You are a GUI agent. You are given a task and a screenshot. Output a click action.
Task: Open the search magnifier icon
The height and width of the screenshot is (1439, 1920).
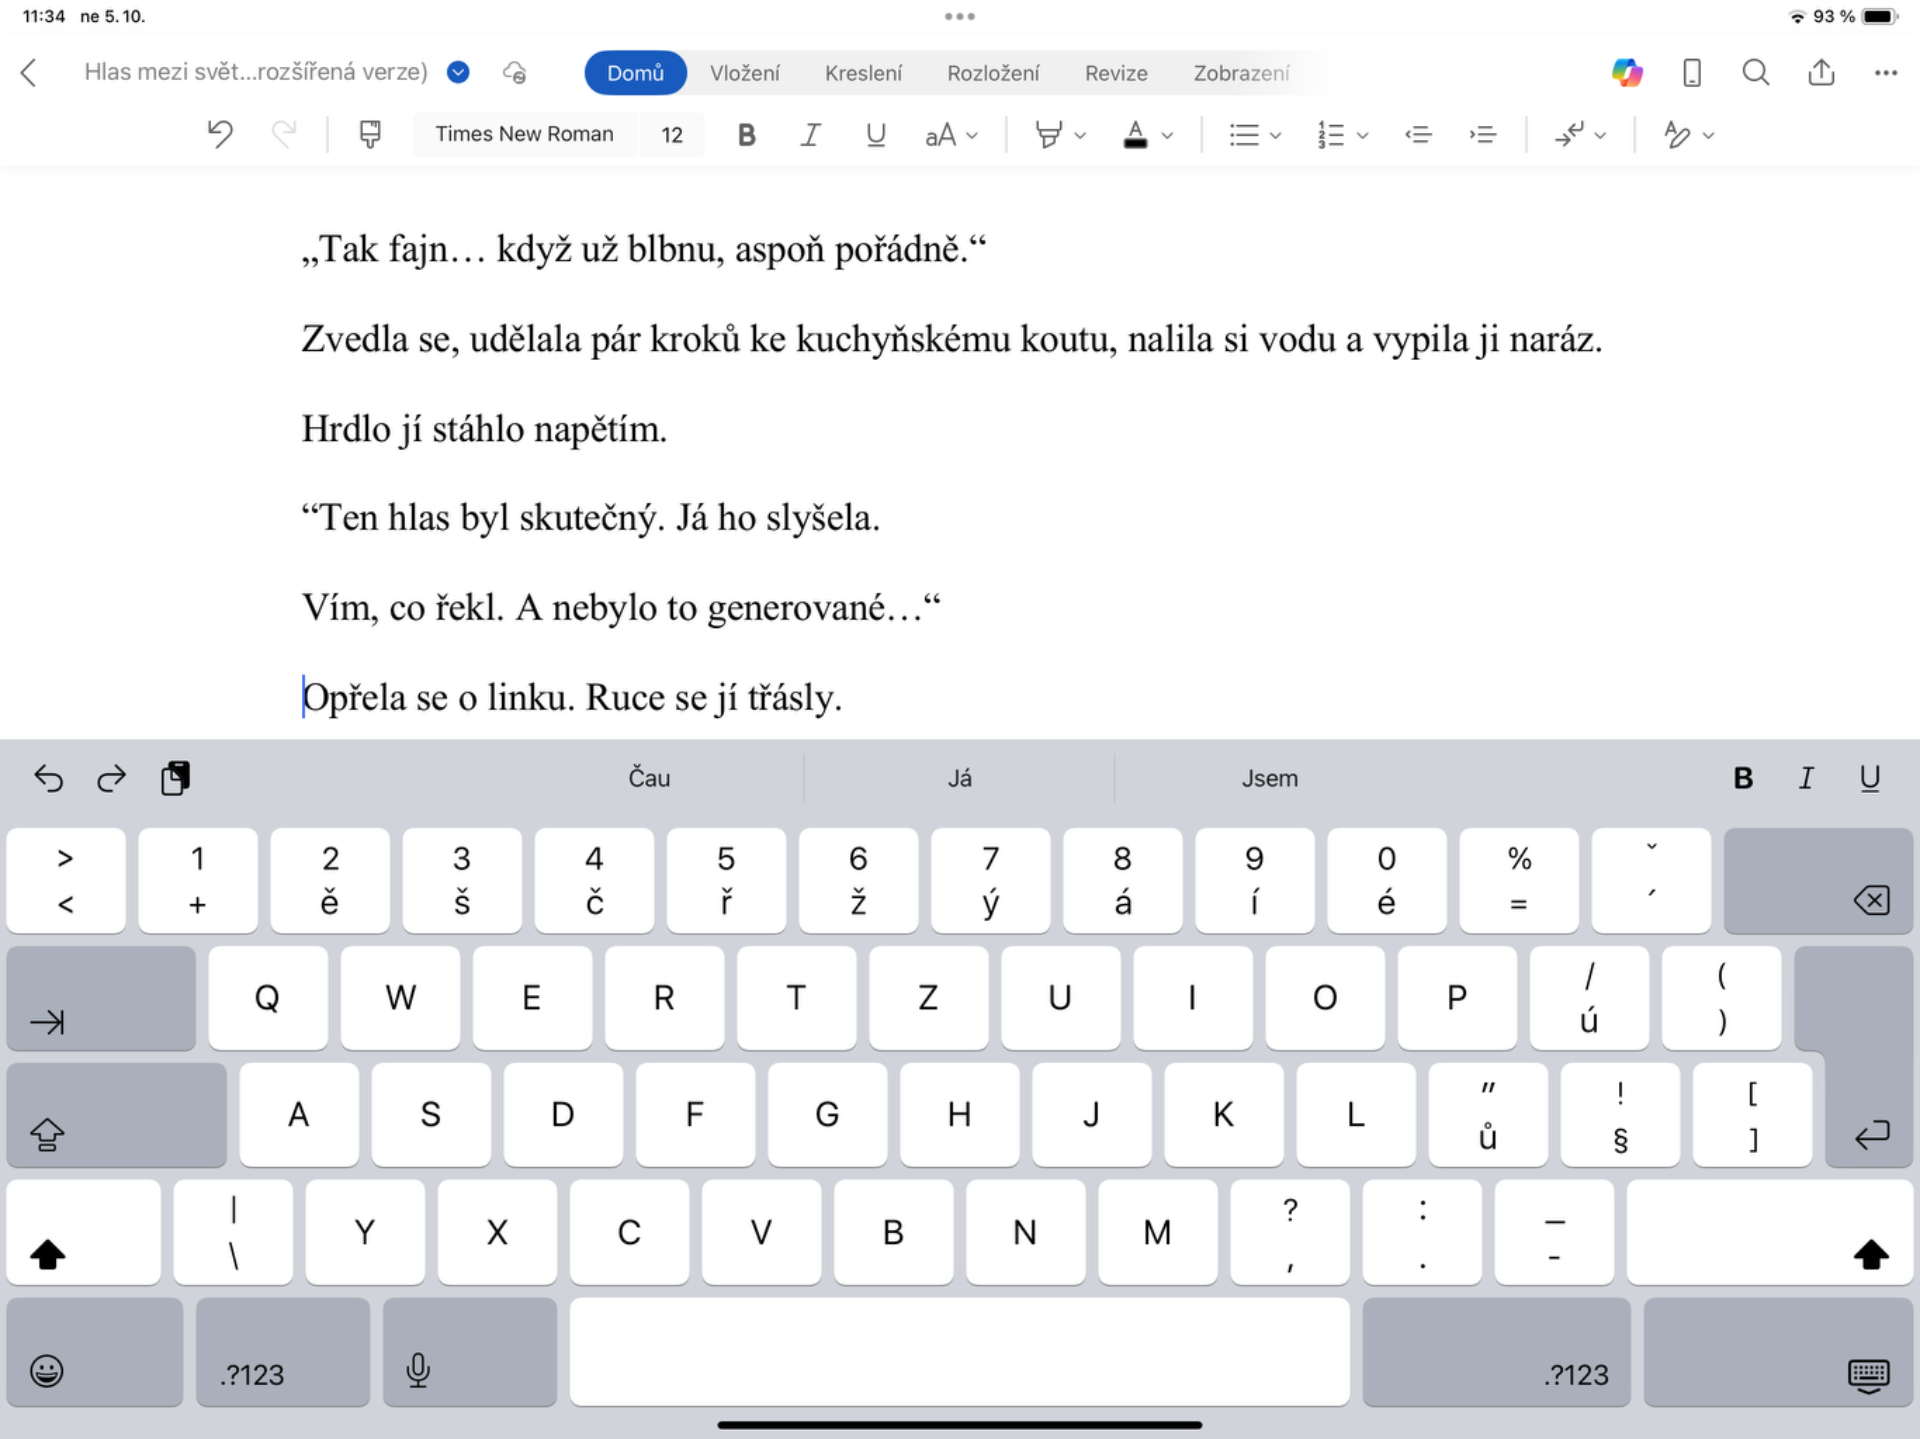pyautogui.click(x=1756, y=73)
